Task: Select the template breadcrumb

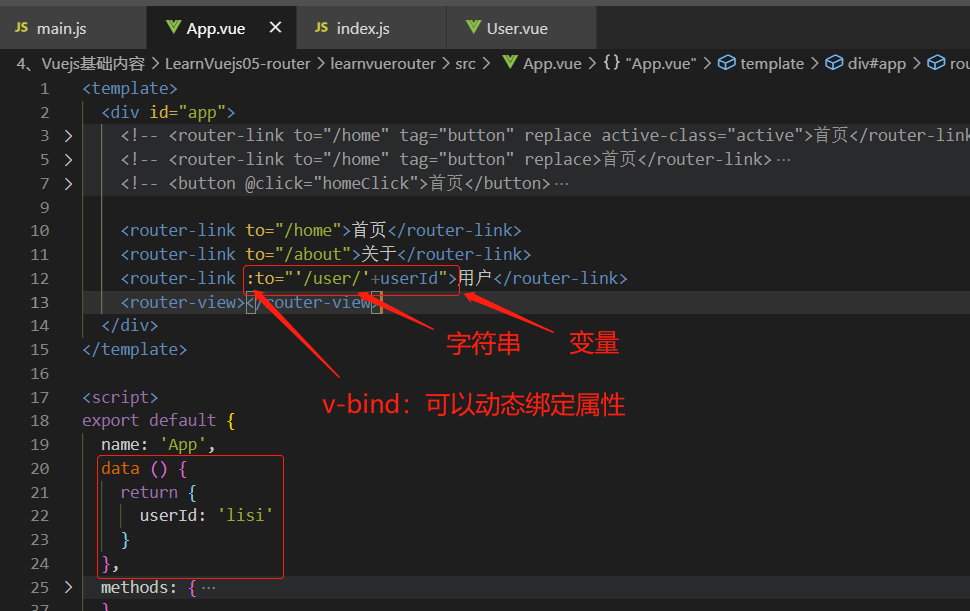Action: point(772,64)
